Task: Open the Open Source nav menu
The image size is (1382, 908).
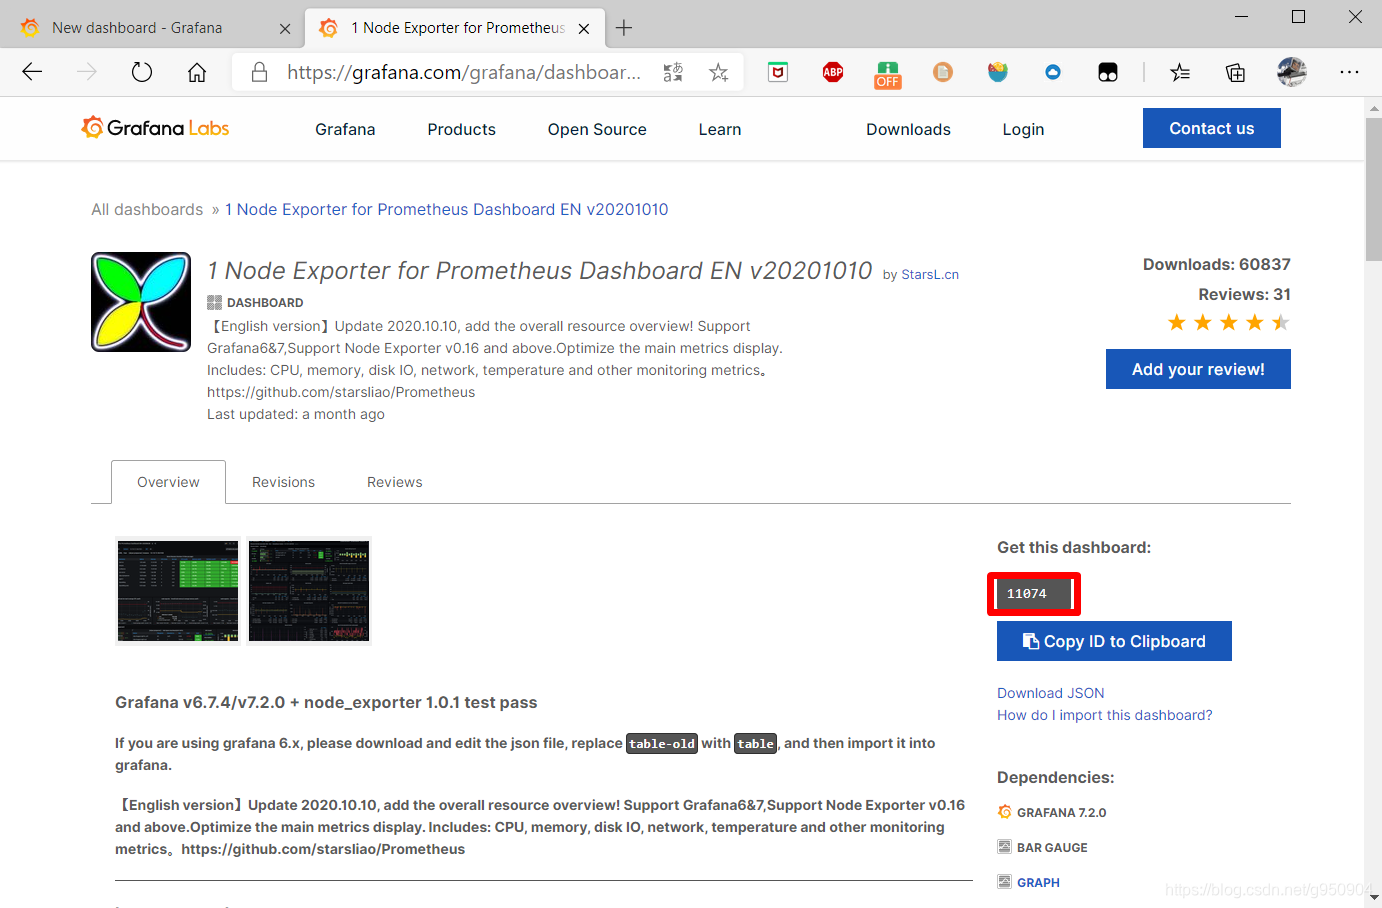Action: pos(597,129)
